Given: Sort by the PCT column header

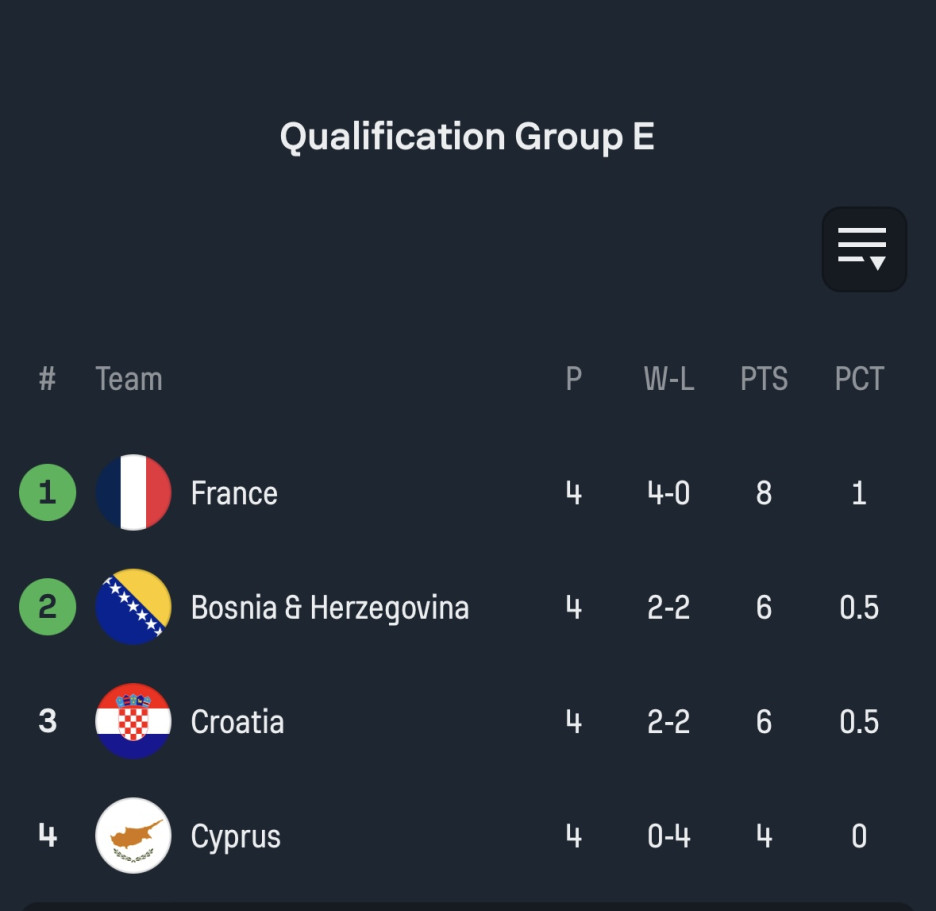Looking at the screenshot, I should coord(859,379).
